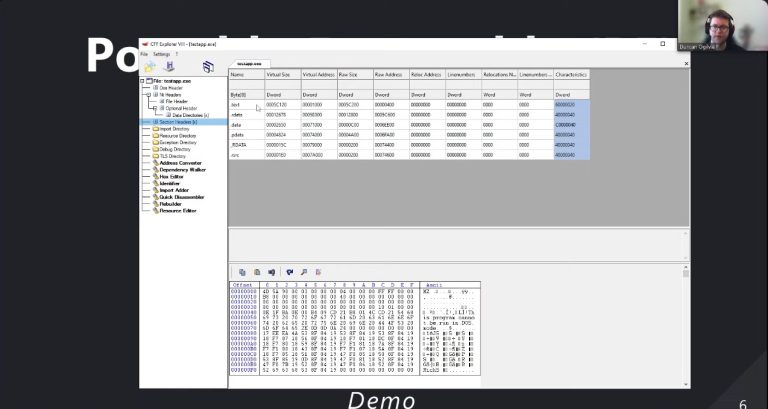Open the File menu
Viewport: 768px width, 409px height.
click(144, 54)
